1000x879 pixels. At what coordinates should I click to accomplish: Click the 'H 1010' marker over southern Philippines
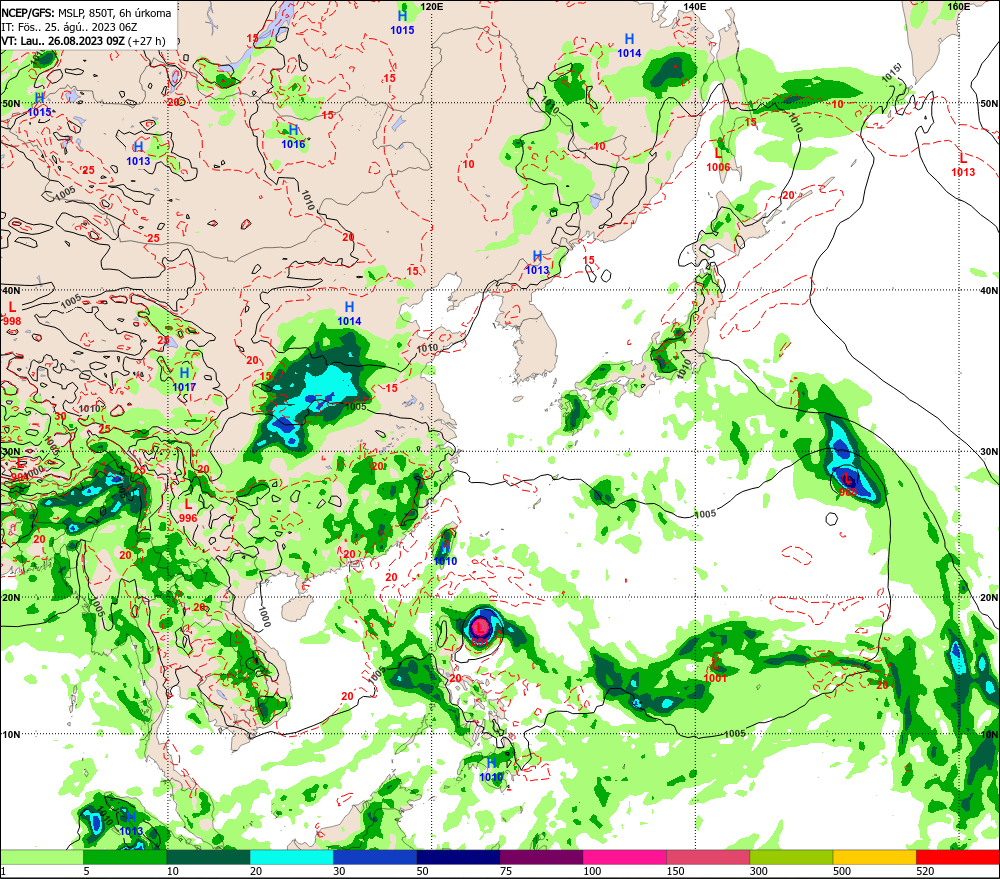491,770
